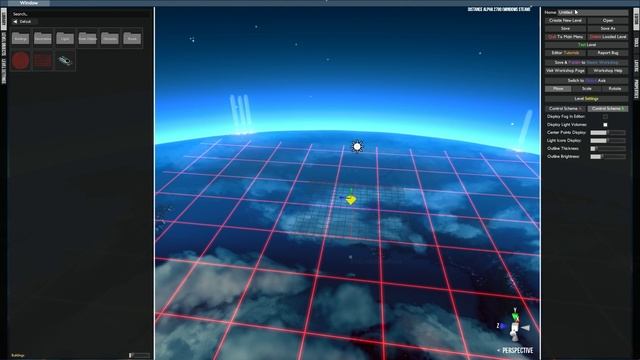Viewport: 640px width, 360px height.
Task: Adjust the library thumbnail size slider
Action: (140, 356)
